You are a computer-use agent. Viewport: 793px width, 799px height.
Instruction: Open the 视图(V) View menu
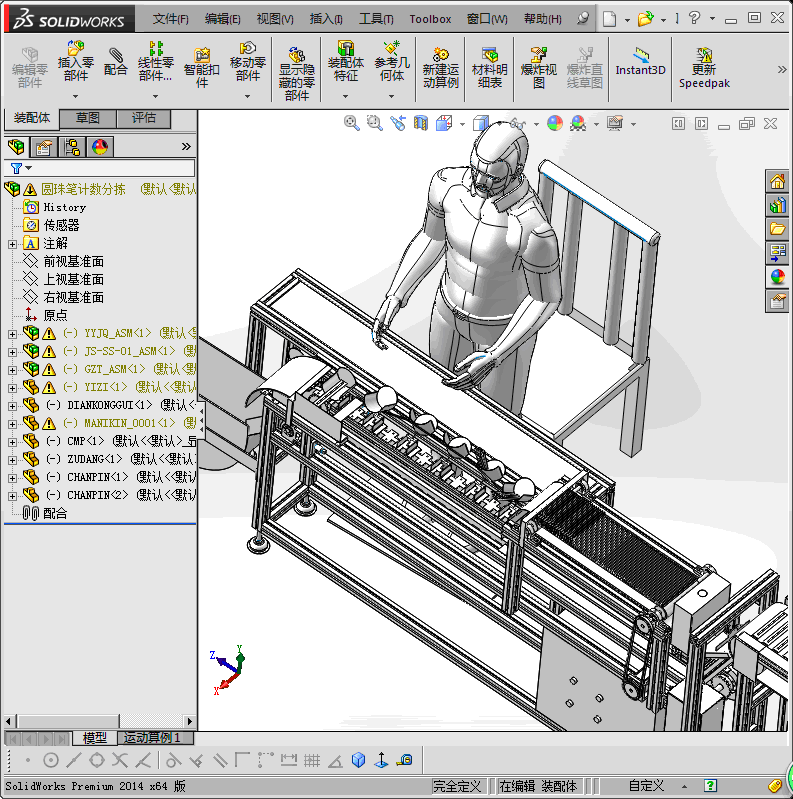[x=275, y=19]
